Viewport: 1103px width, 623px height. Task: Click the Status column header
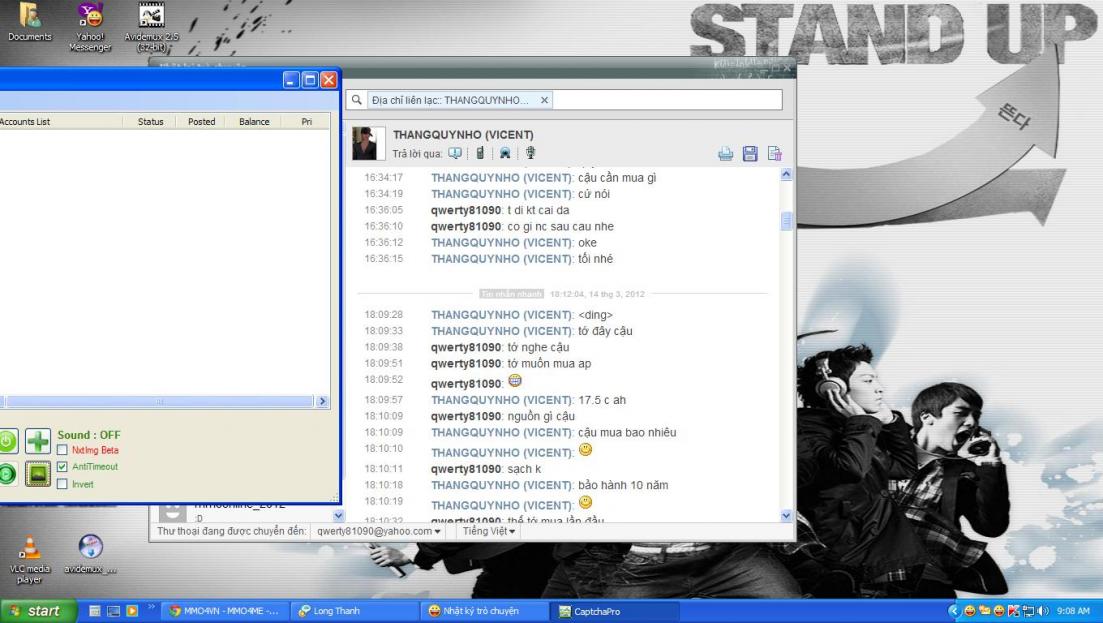[x=151, y=122]
